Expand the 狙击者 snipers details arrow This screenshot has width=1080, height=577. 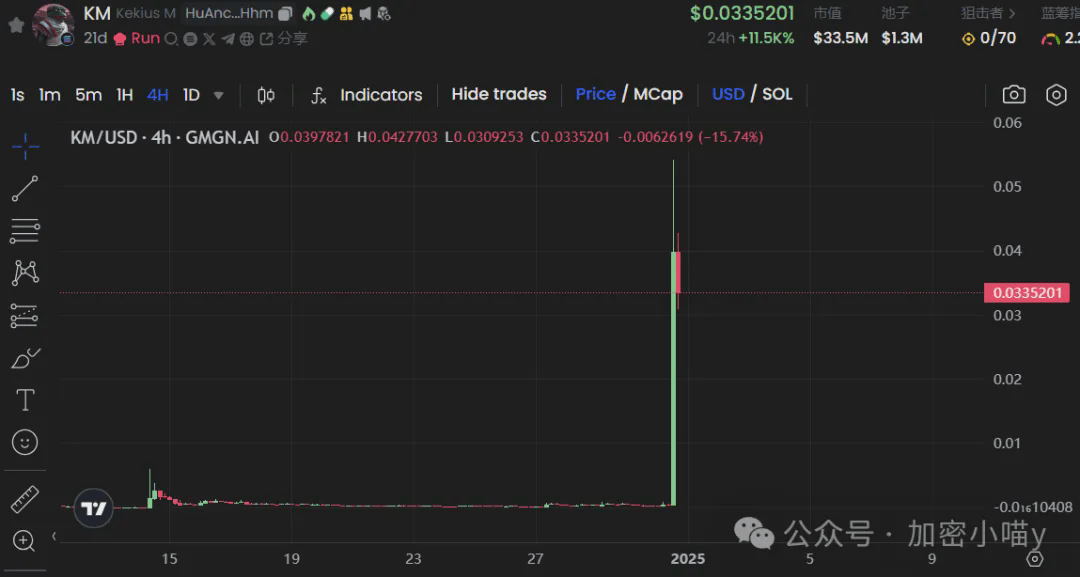pos(1012,13)
